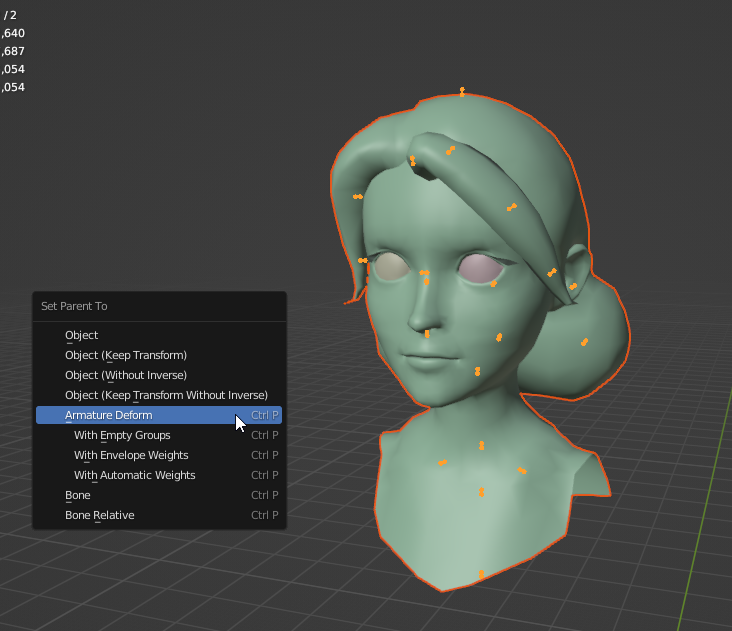732x631 pixels.
Task: Click Armature Deform menu entry
Action: [x=159, y=415]
